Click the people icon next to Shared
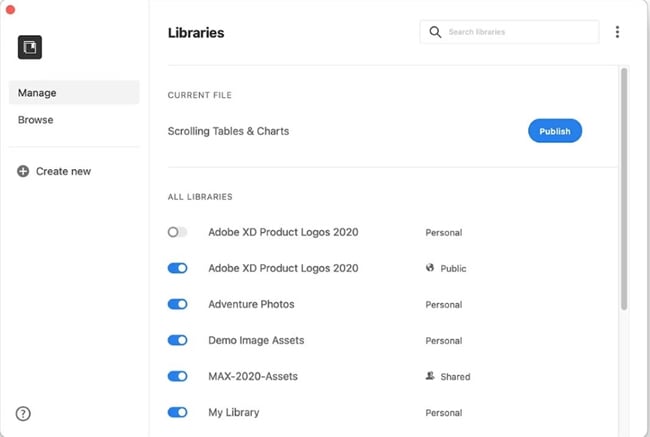The image size is (650, 437). (x=430, y=376)
